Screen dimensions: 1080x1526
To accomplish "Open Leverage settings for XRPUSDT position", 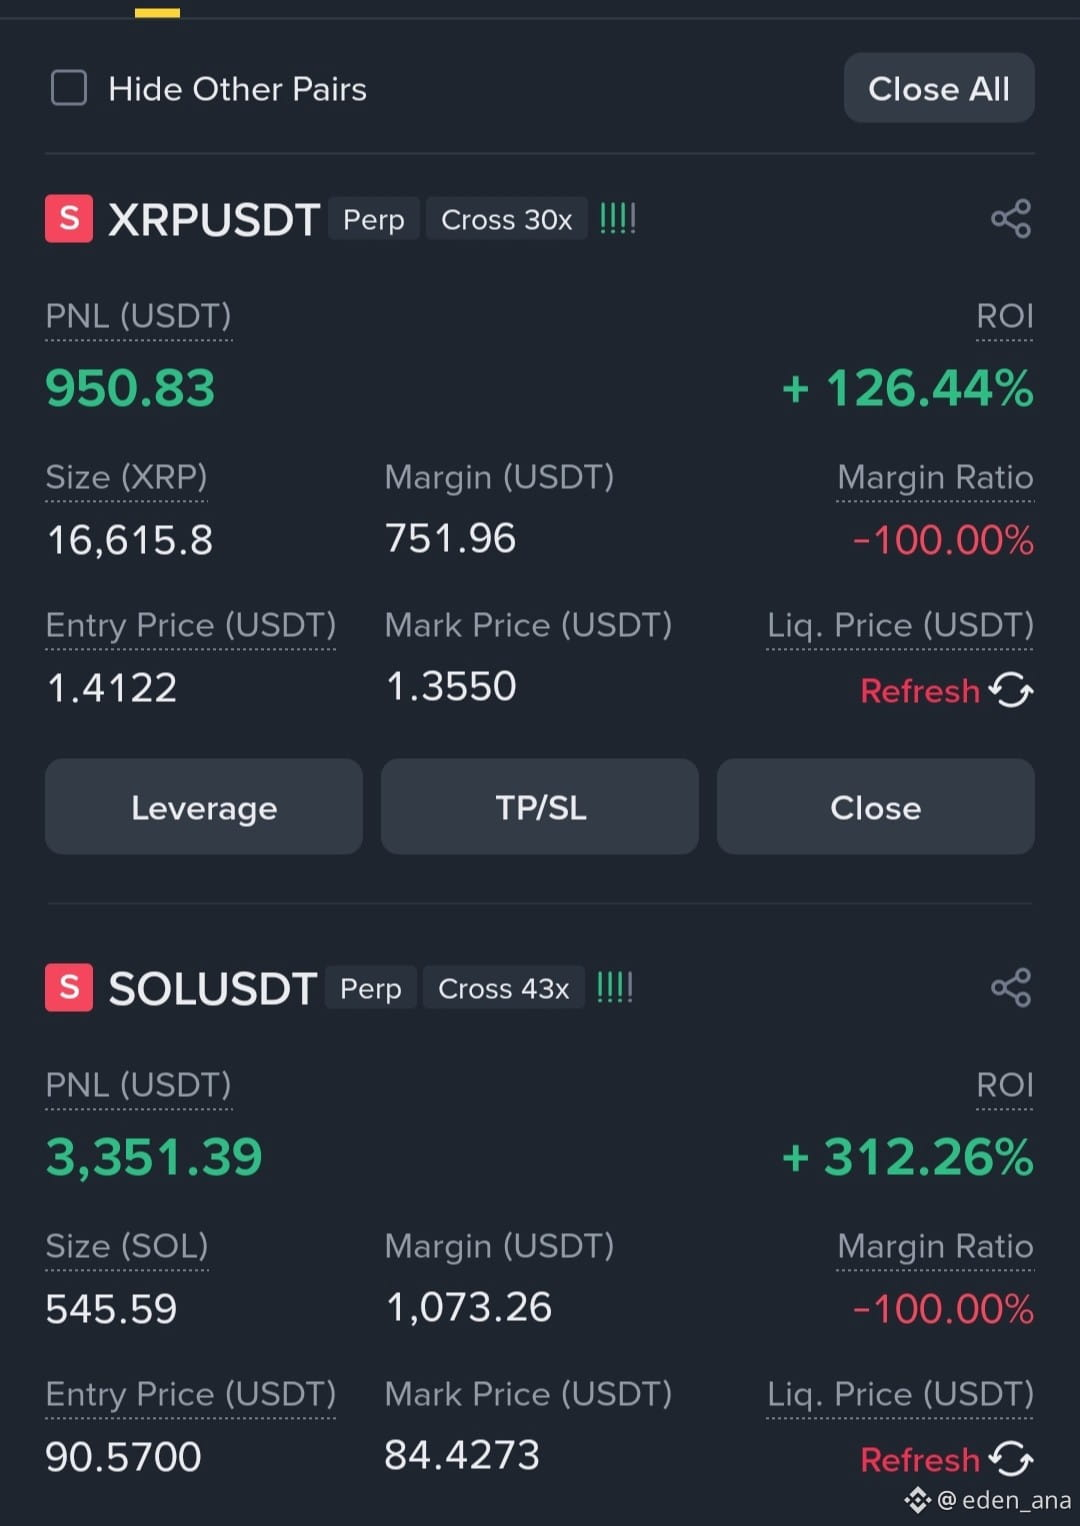I will coord(204,807).
